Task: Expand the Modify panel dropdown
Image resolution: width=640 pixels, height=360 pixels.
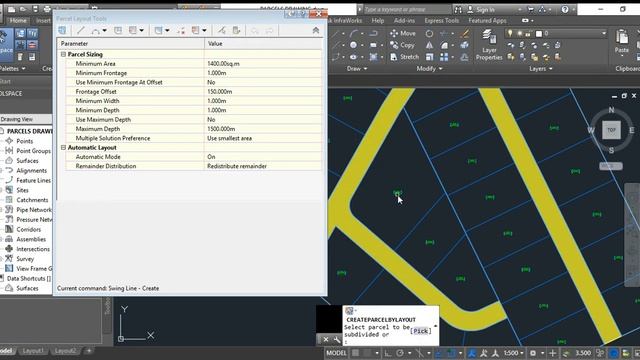Action: tap(429, 69)
